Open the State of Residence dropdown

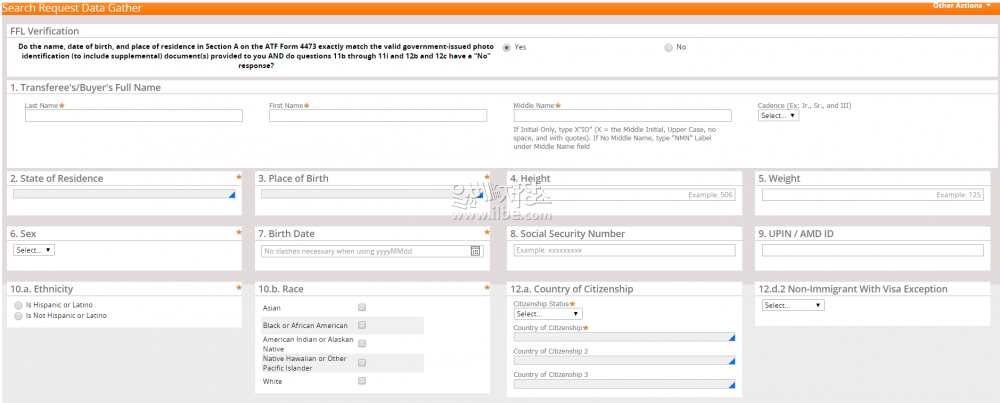(124, 195)
